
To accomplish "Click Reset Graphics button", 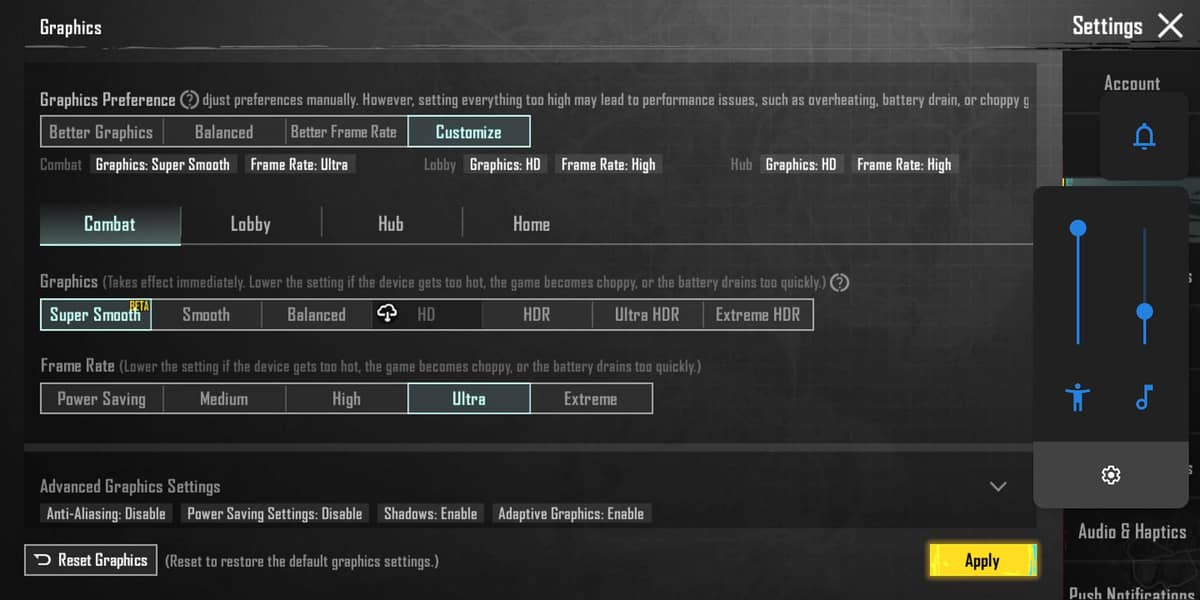I will coord(91,560).
